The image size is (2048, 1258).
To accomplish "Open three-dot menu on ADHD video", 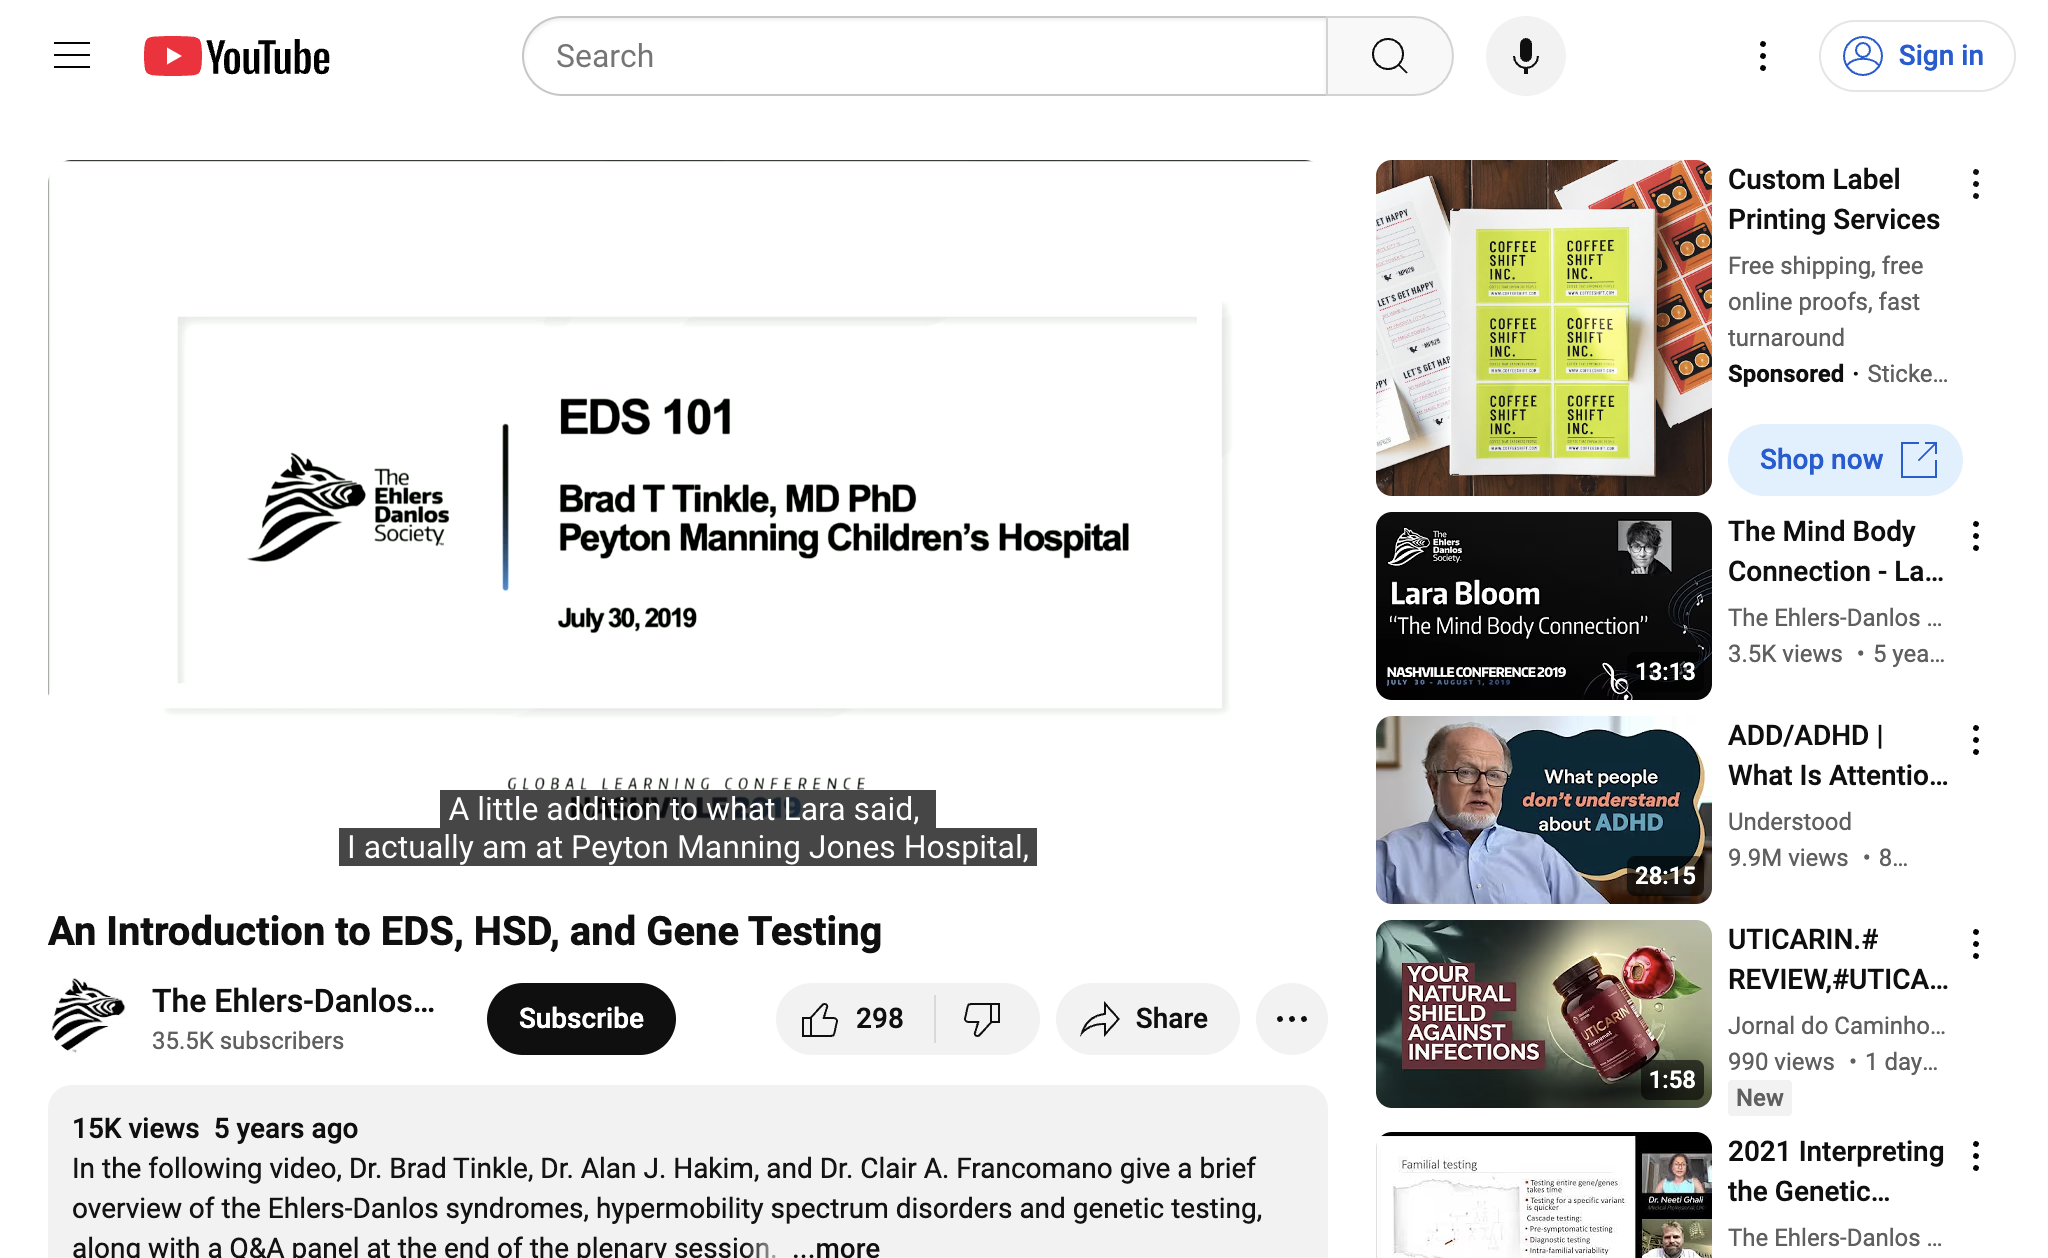I will pos(1976,740).
